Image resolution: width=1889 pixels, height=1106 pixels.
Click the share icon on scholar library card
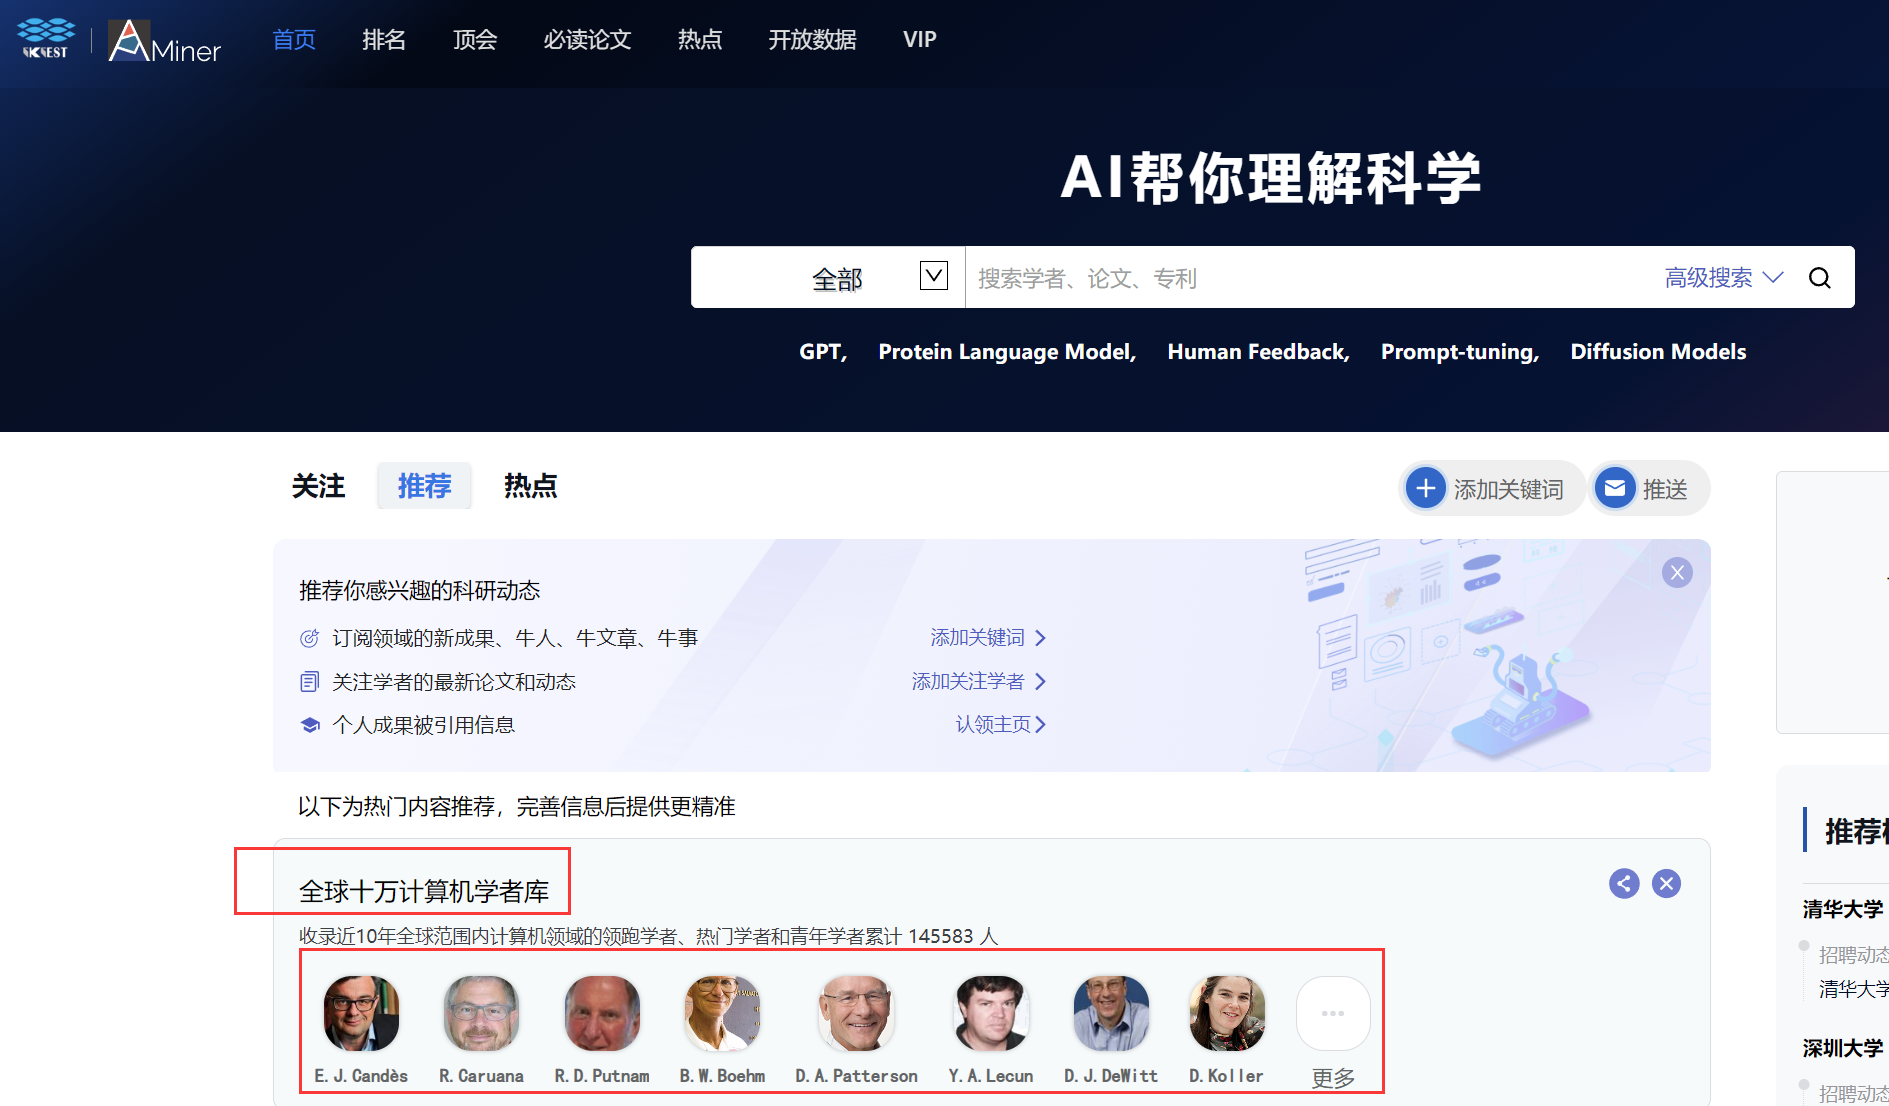point(1623,883)
